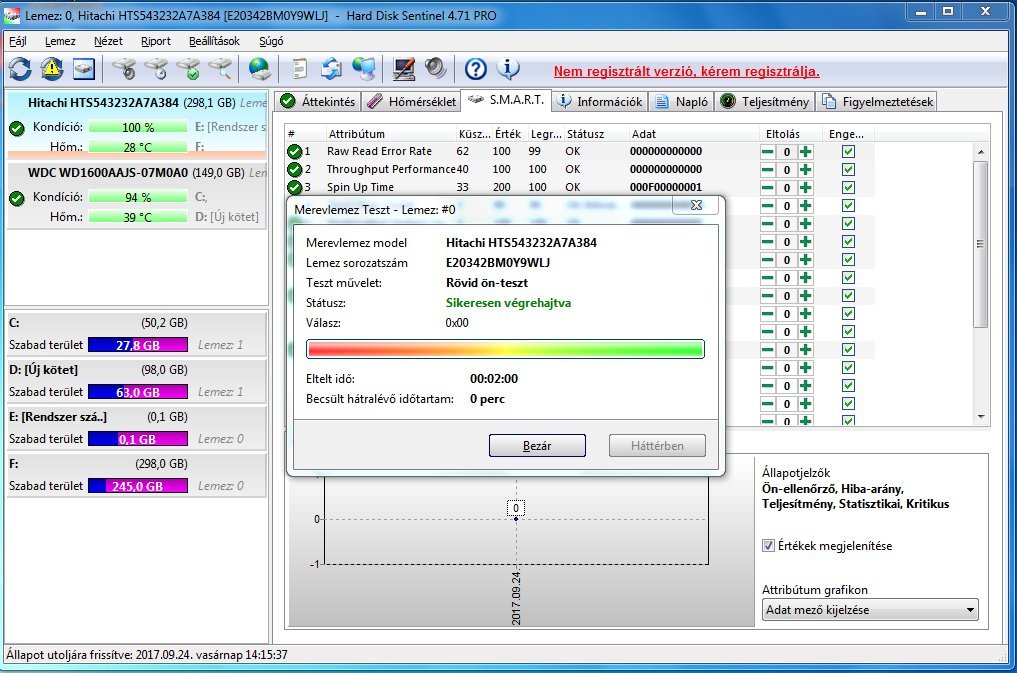Open configuration via monitor with screwdriver icon
The width and height of the screenshot is (1017, 673).
coord(404,69)
